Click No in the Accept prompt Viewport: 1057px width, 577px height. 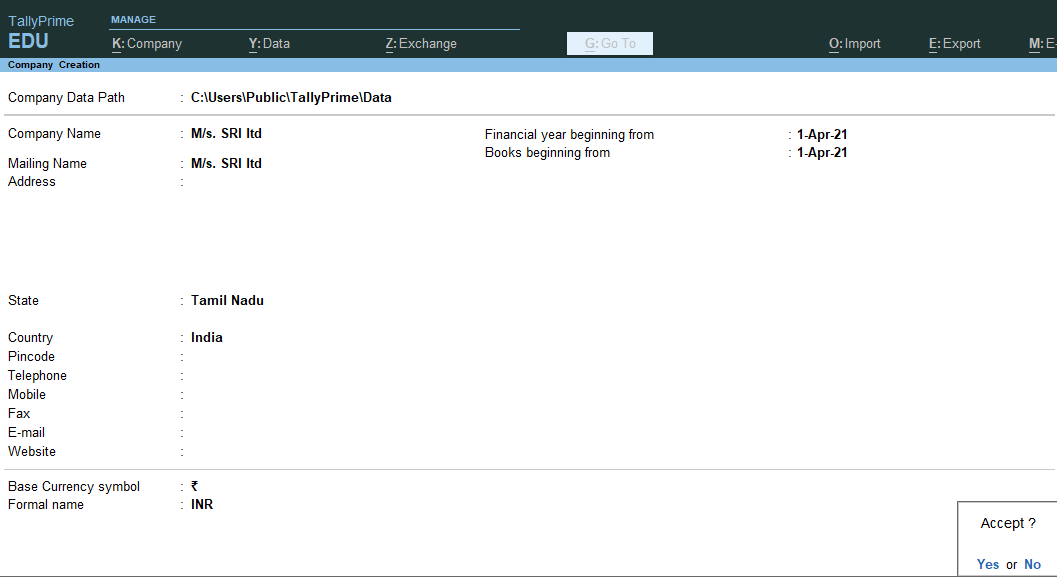tap(1032, 564)
